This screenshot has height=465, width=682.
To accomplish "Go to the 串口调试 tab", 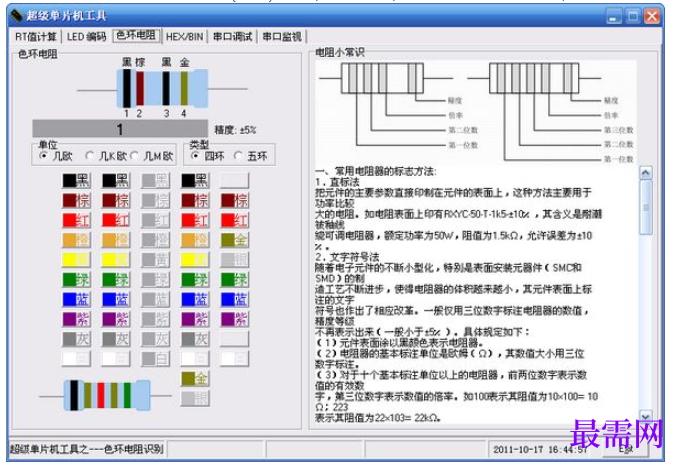I will point(232,37).
